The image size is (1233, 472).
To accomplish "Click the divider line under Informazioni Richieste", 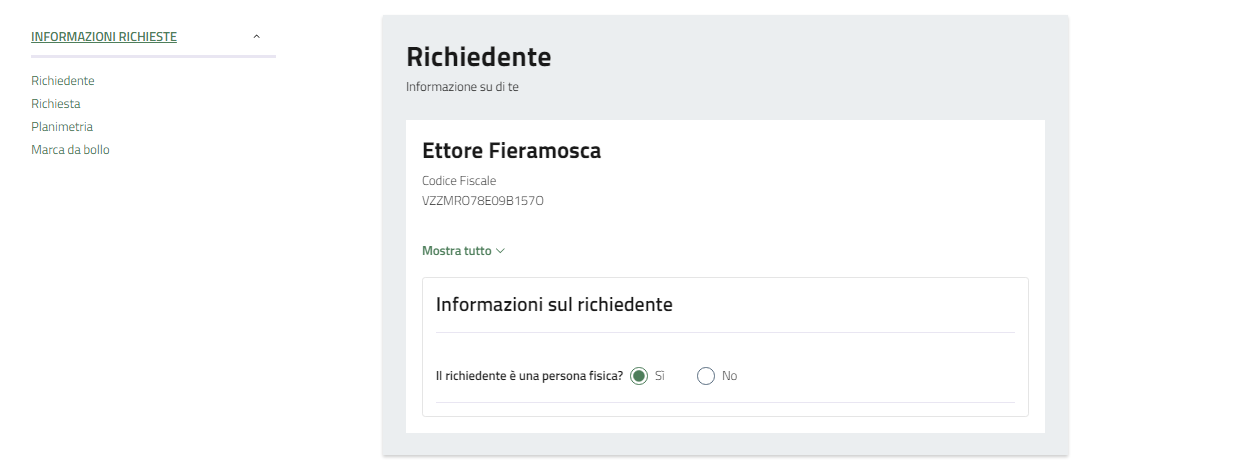I will (153, 56).
